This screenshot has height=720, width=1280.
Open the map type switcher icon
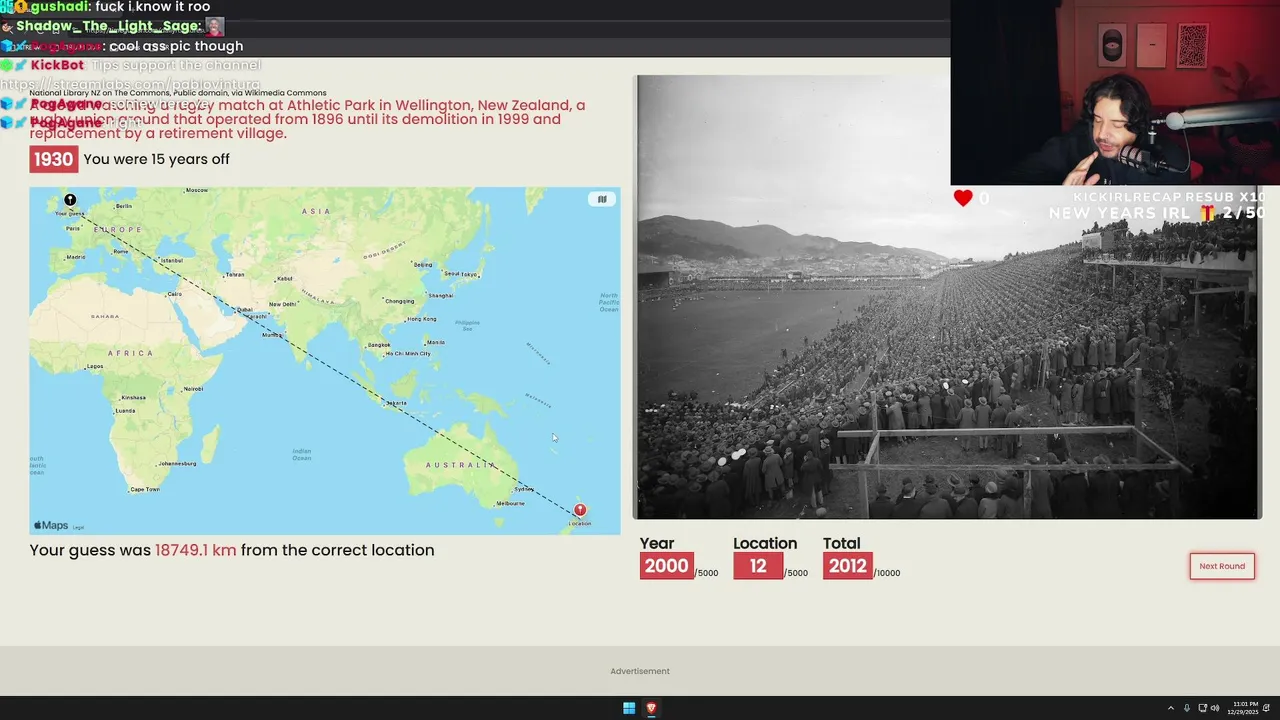[602, 199]
